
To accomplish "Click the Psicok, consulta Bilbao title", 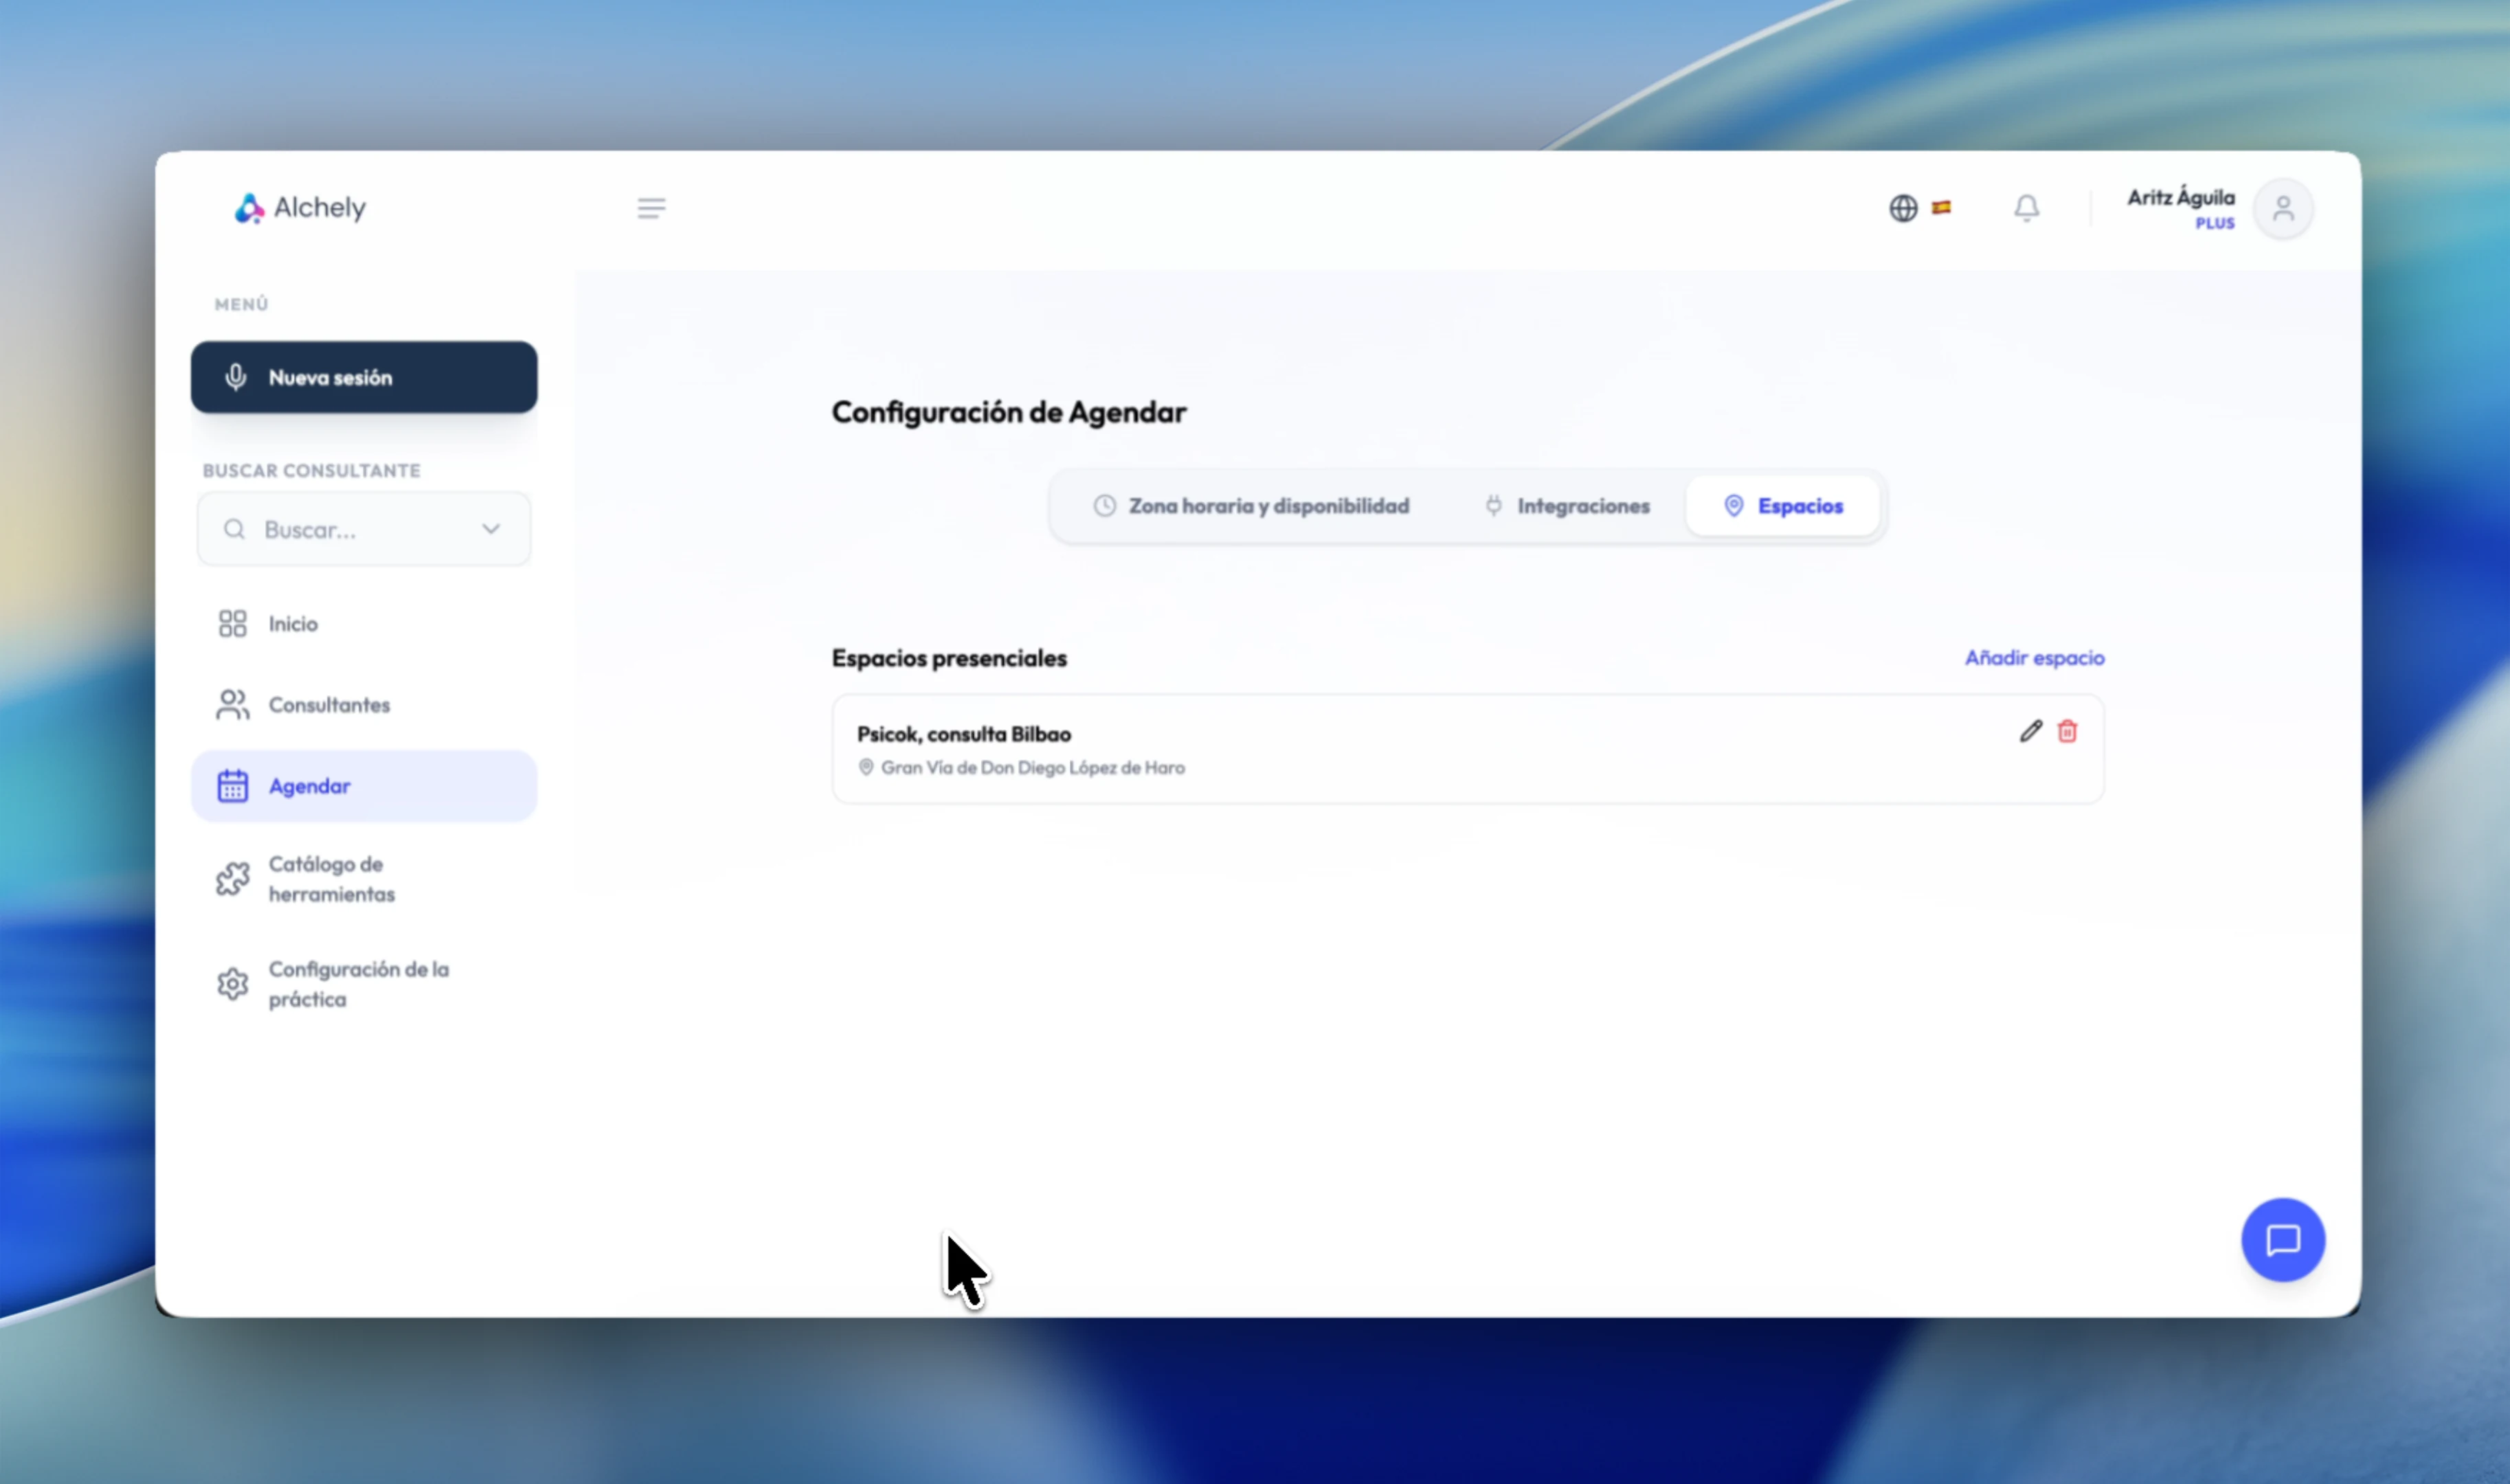I will point(963,734).
